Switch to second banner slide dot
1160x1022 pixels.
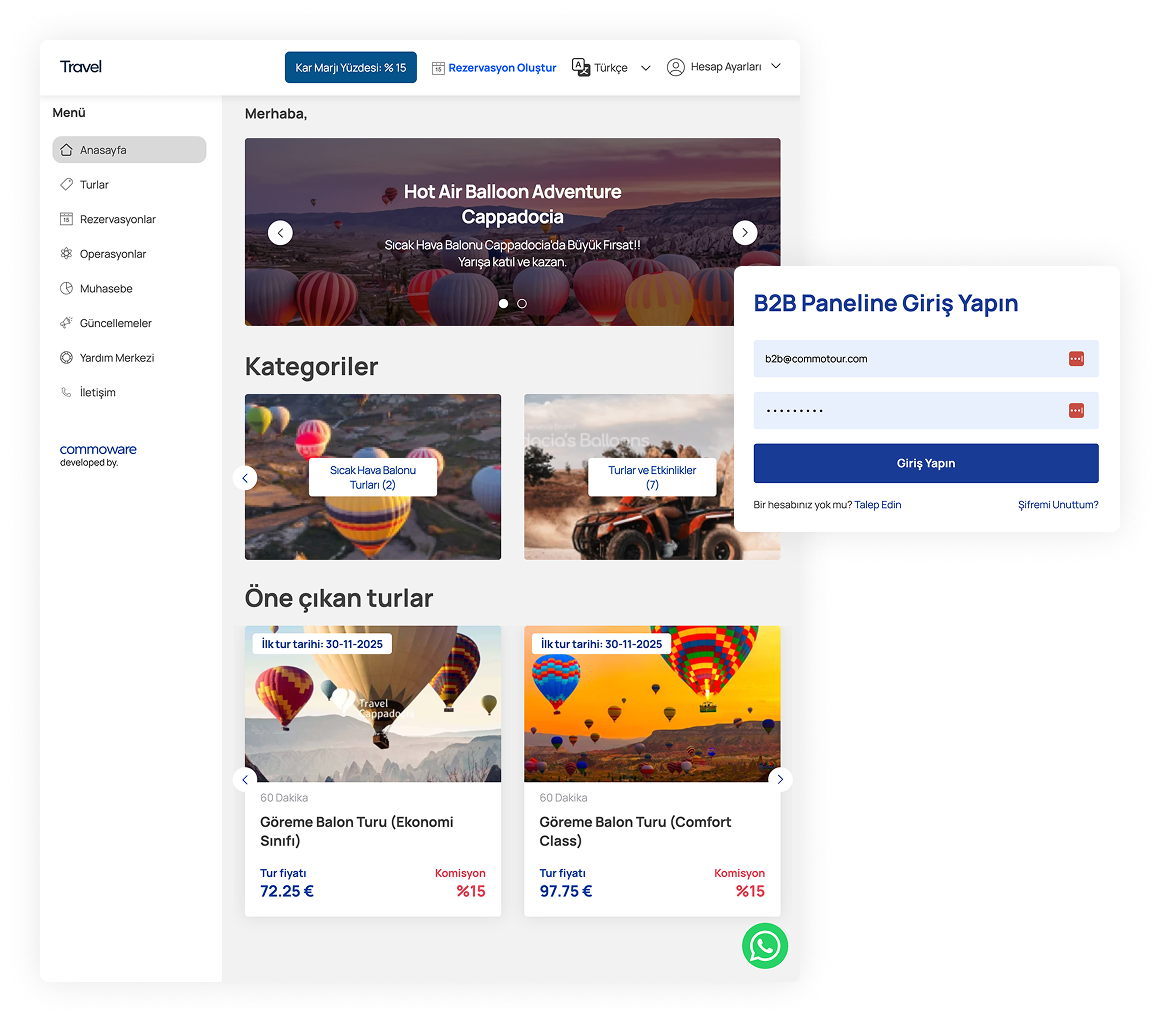pos(522,303)
